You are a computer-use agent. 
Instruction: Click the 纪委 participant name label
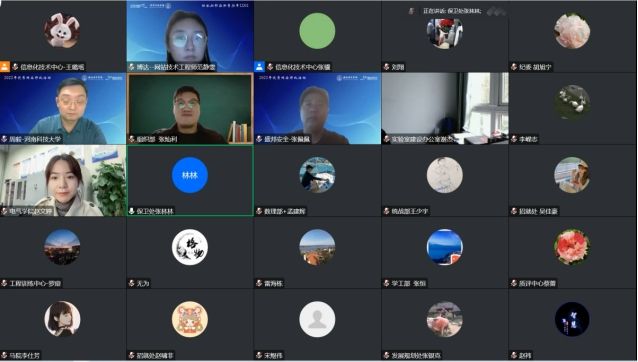pos(535,67)
